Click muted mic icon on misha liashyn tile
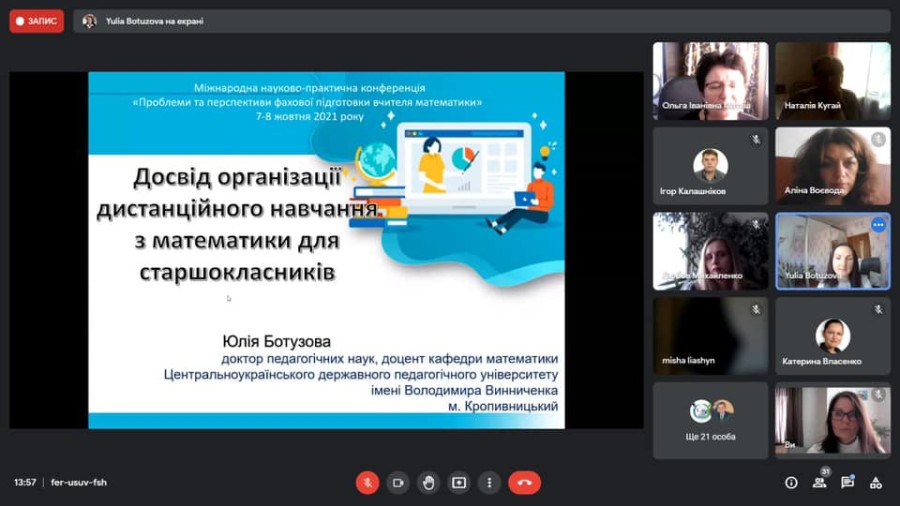The image size is (900, 506). click(756, 310)
